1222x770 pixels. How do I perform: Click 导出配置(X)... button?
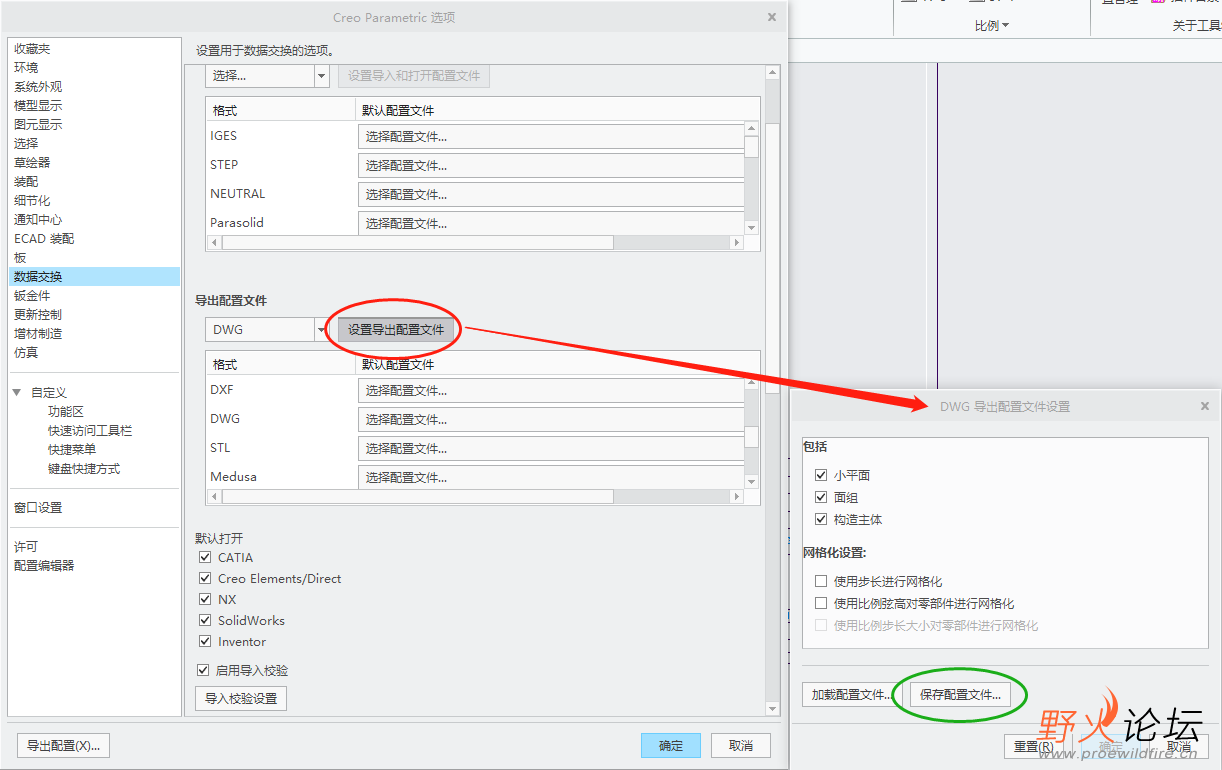pos(64,746)
